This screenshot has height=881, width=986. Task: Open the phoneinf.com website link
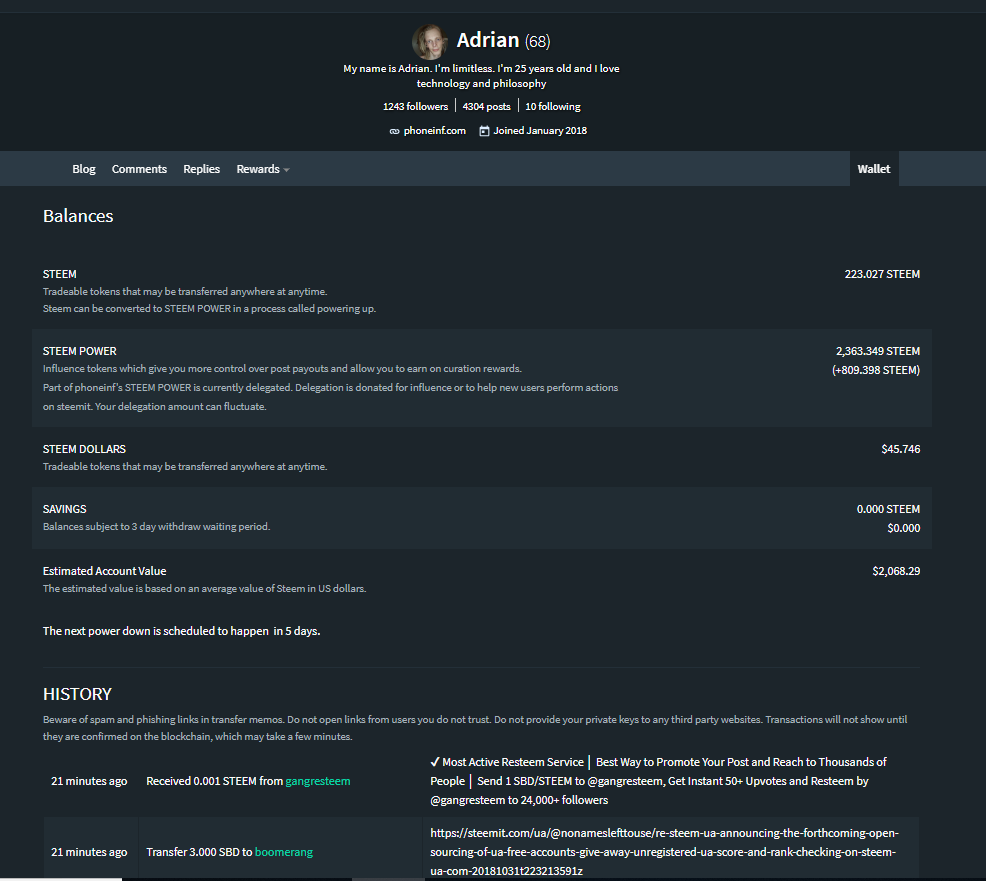pyautogui.click(x=435, y=131)
